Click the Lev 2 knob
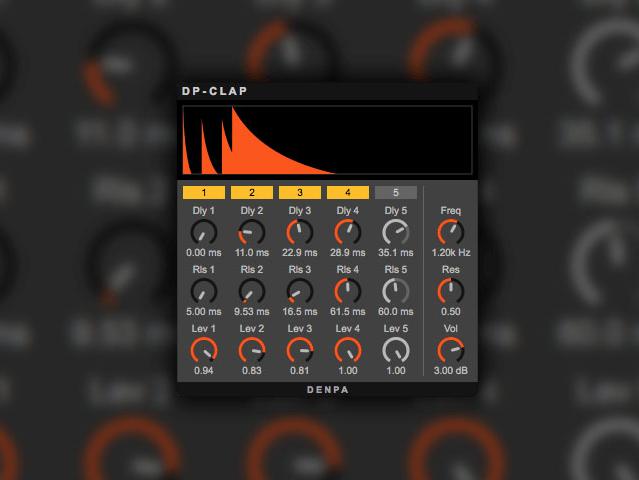This screenshot has height=480, width=639. coord(252,350)
